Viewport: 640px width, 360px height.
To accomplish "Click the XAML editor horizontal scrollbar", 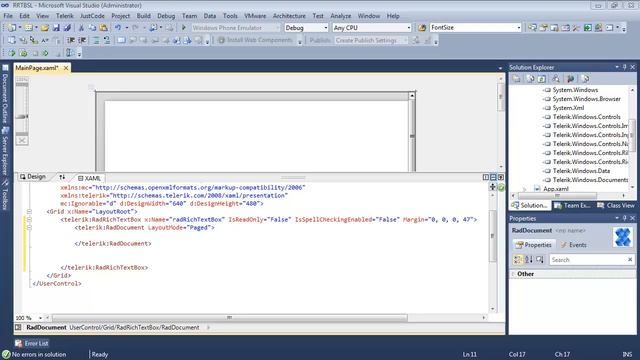I will click(x=229, y=318).
